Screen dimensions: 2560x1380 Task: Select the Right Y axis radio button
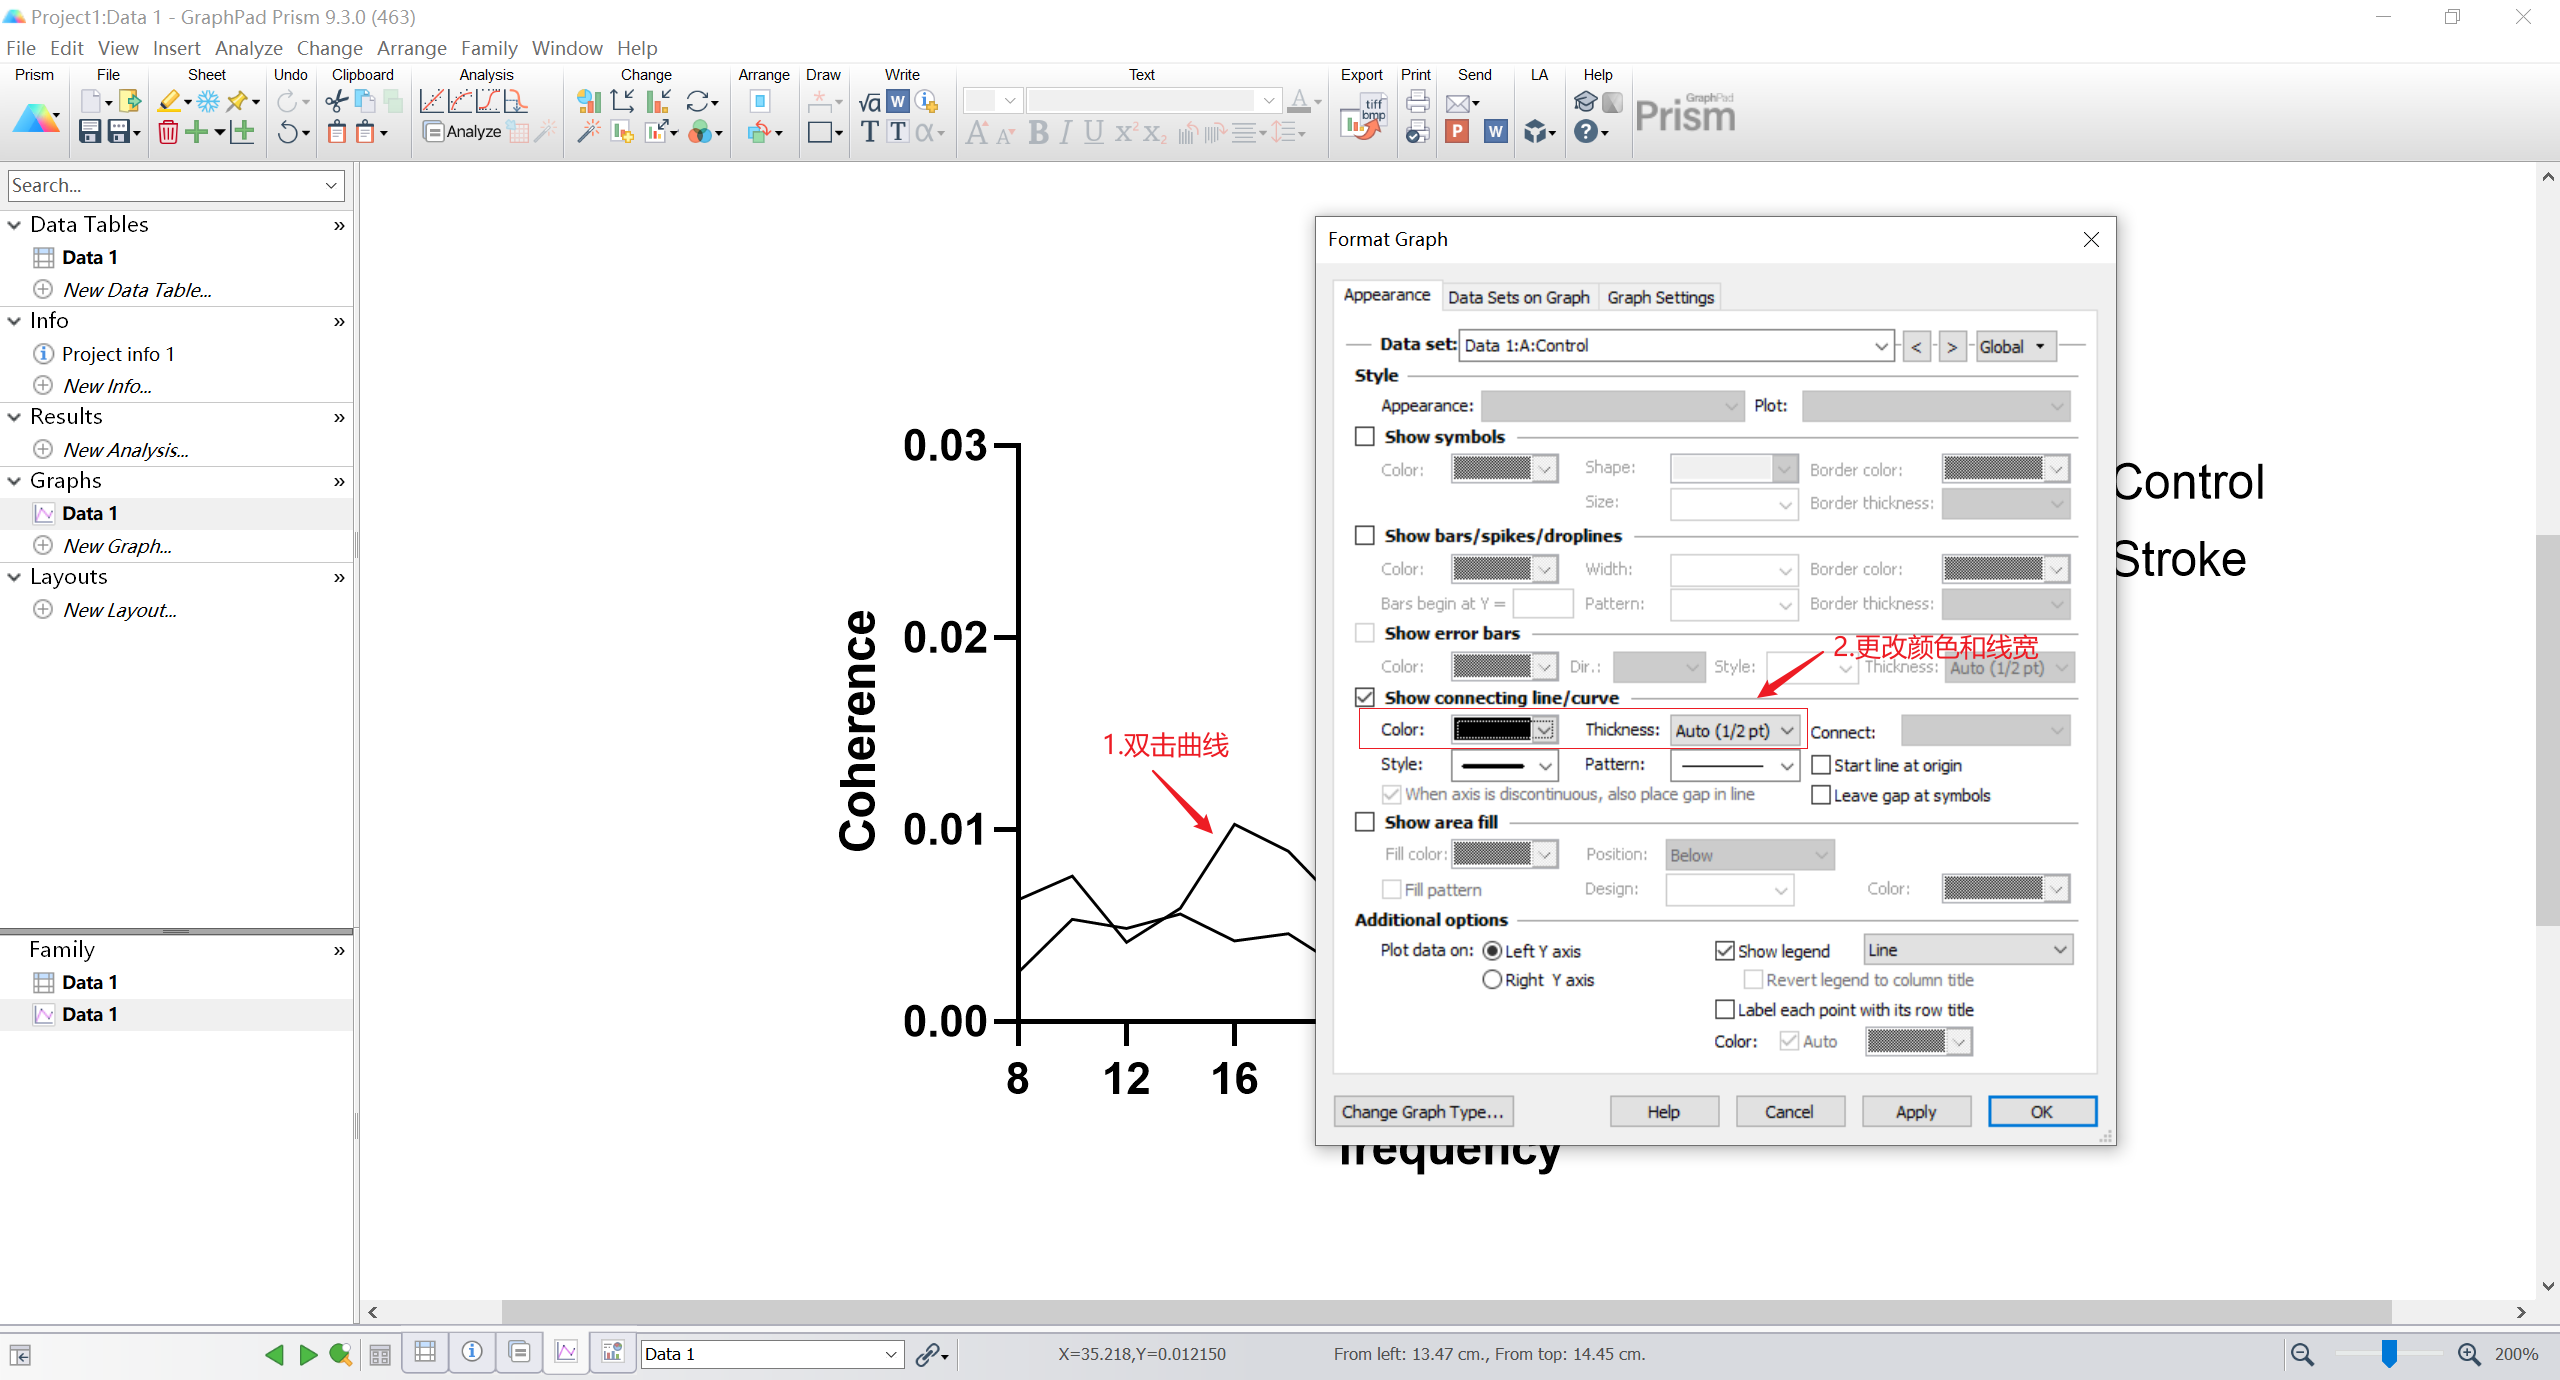(1492, 980)
